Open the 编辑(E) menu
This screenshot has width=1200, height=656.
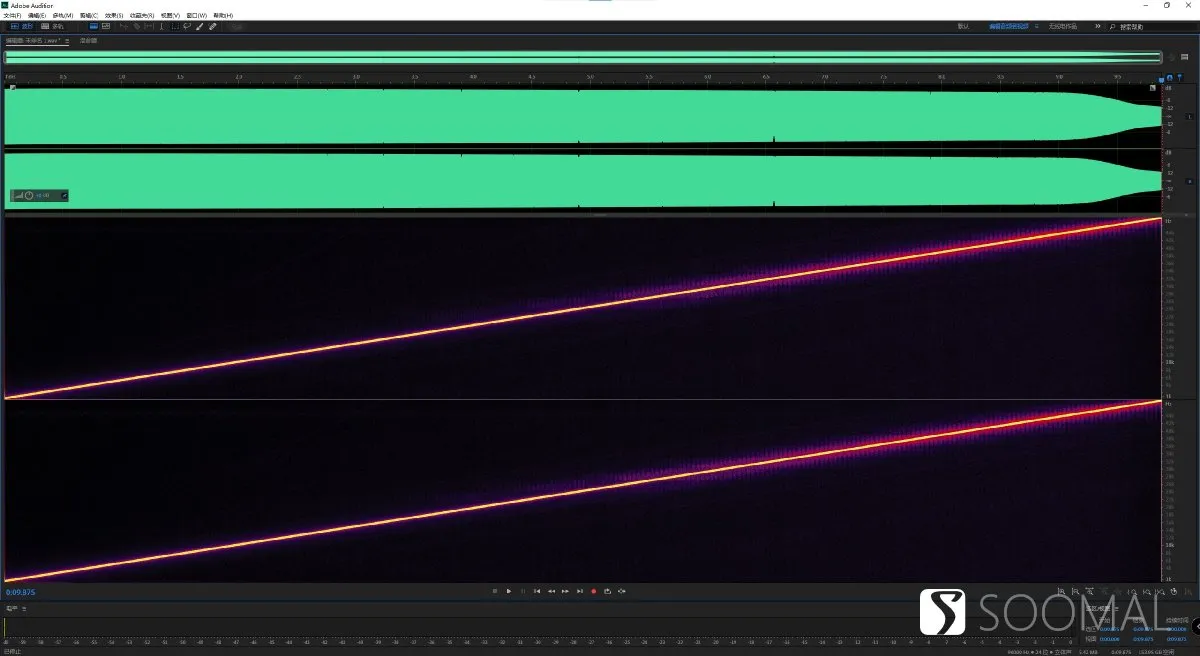pos(36,16)
